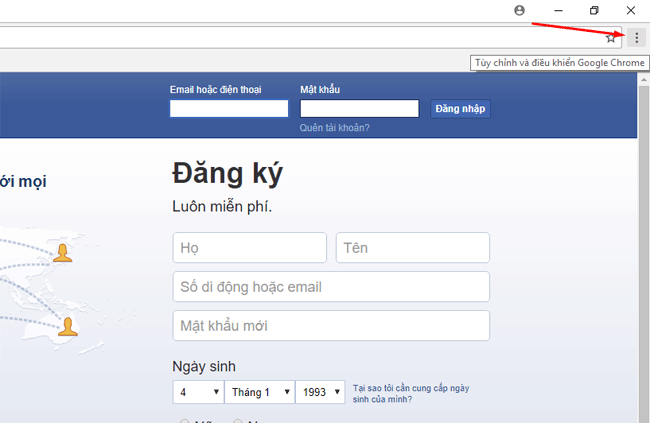Screen dimensions: 650x423
Task: Click the Mật khẩu mới field
Action: (x=331, y=326)
